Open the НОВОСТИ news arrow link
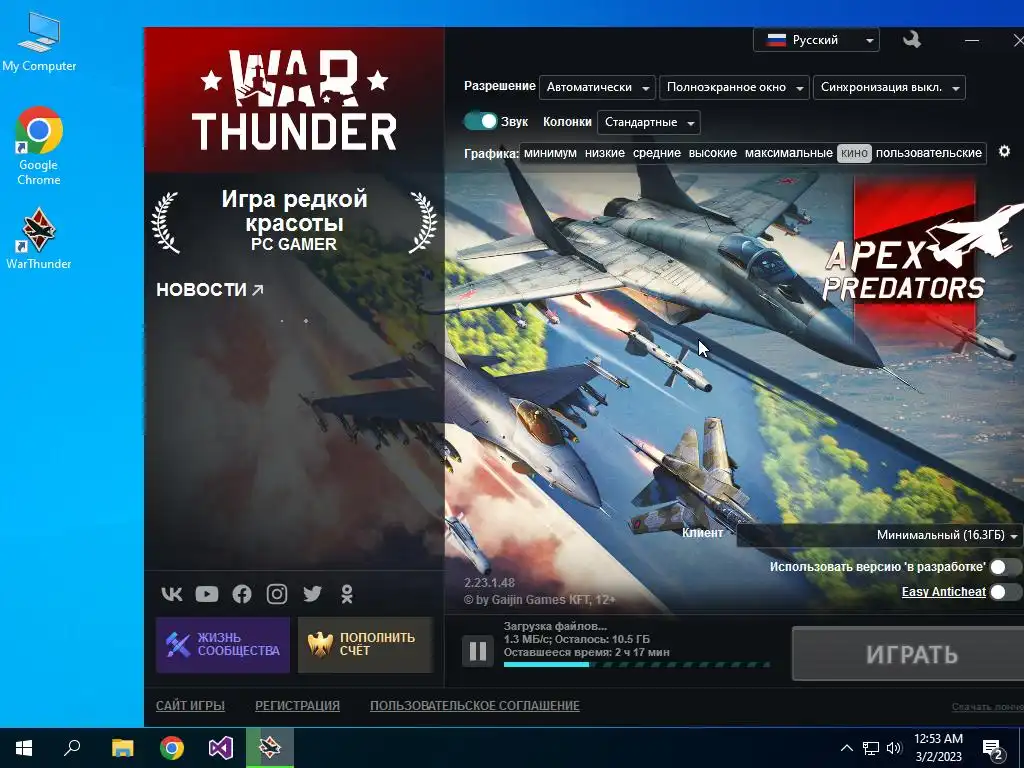 pyautogui.click(x=210, y=289)
